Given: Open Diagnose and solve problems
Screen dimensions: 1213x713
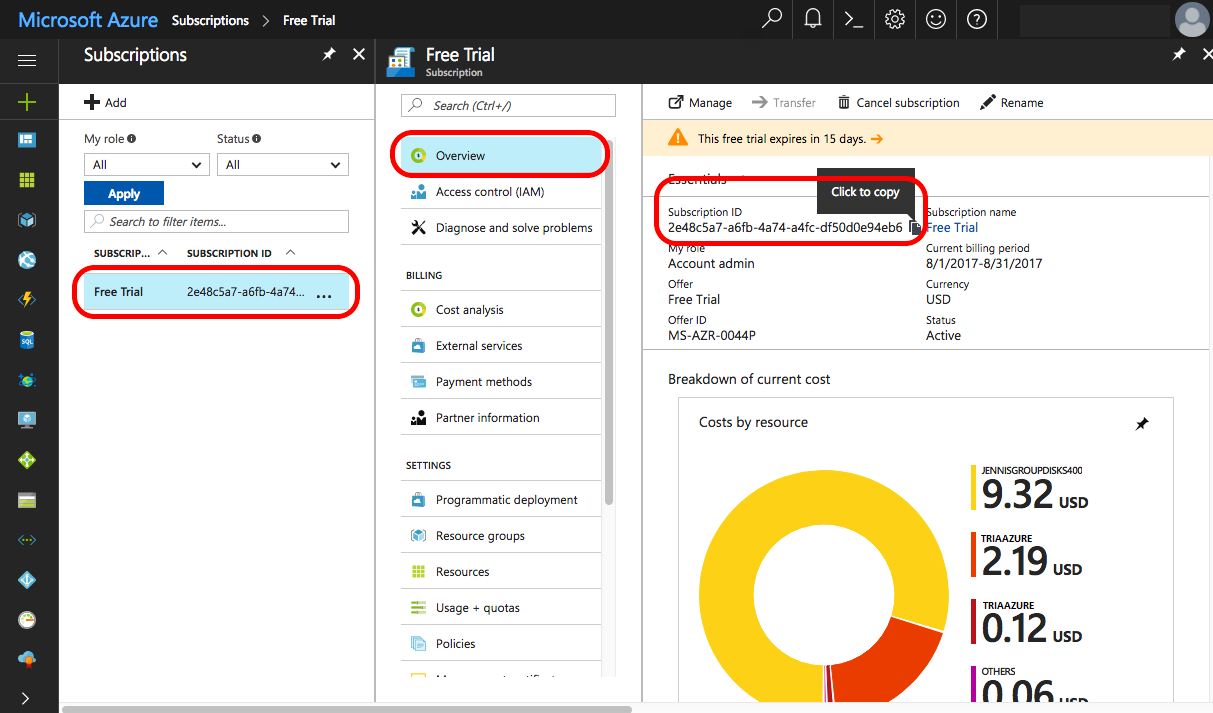Looking at the screenshot, I should (x=501, y=228).
